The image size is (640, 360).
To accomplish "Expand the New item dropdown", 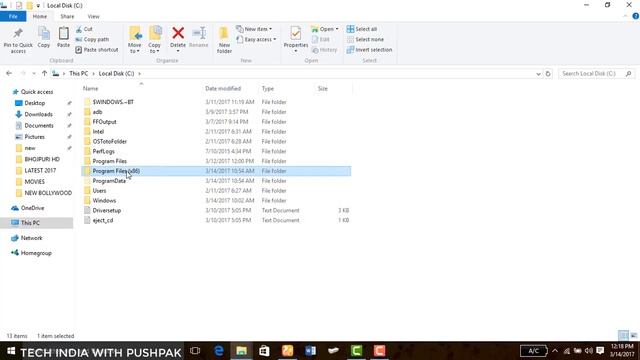I will coord(254,29).
